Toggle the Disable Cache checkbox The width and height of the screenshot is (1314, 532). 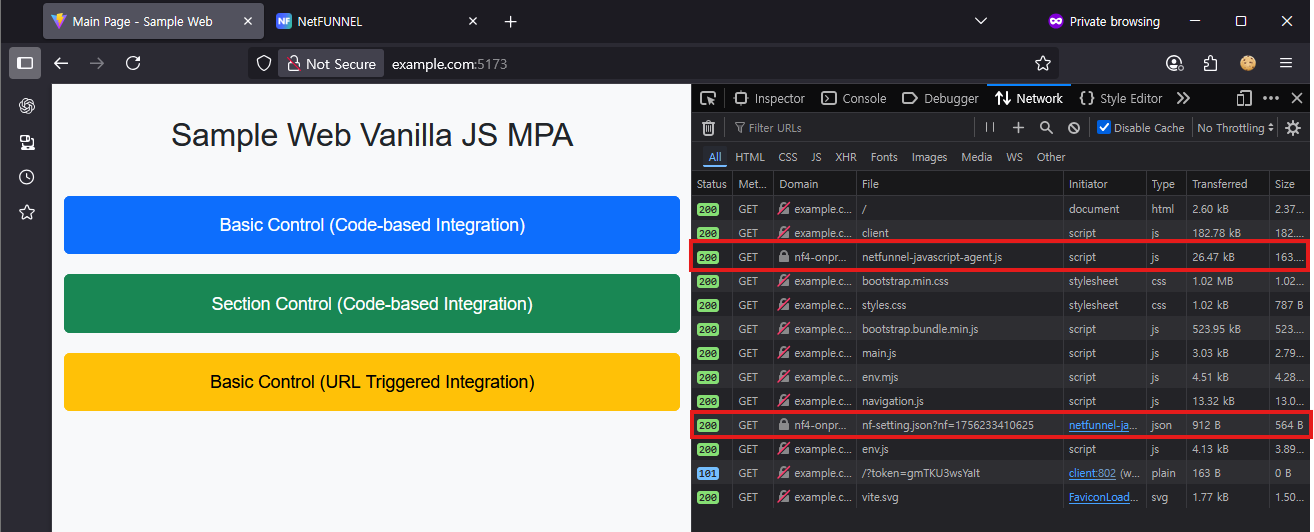[1104, 127]
